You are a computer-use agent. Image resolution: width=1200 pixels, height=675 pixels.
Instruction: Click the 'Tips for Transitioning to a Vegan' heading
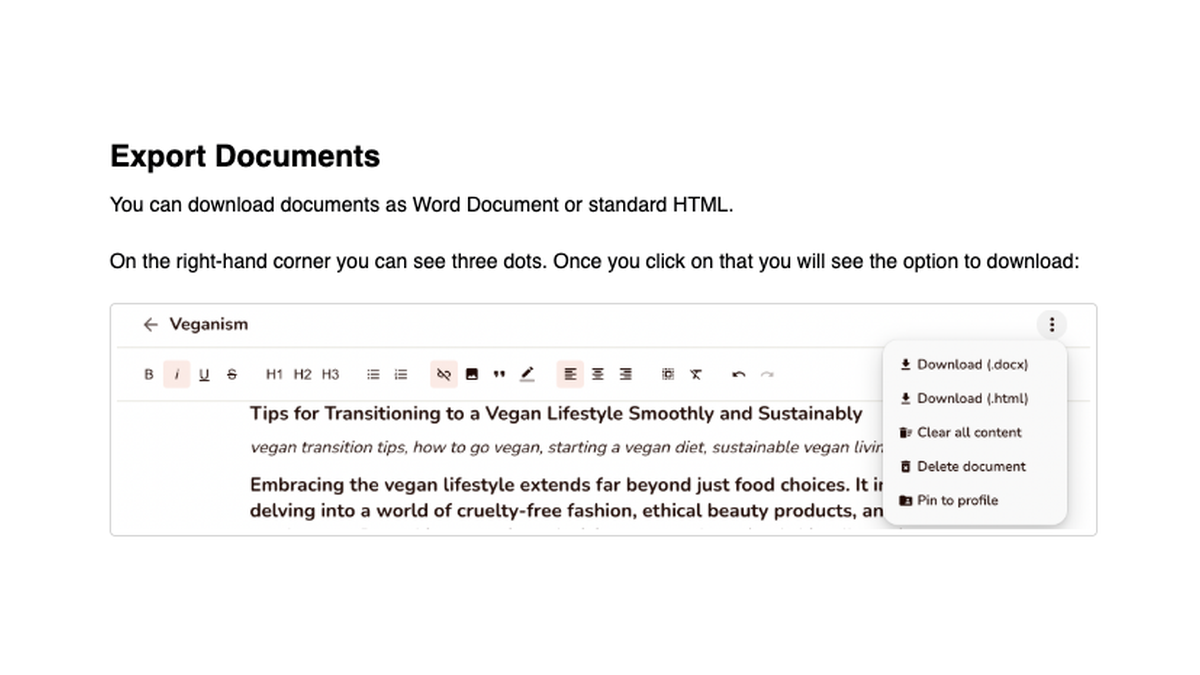555,413
